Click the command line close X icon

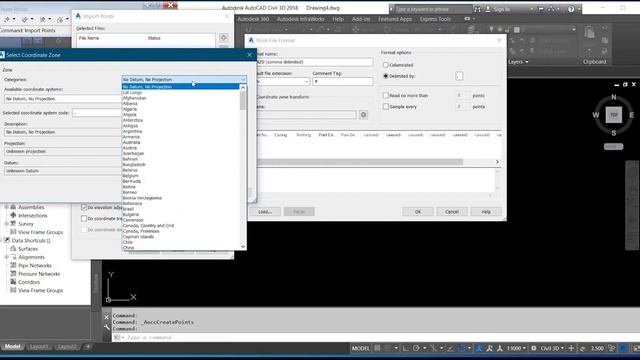[x=107, y=317]
